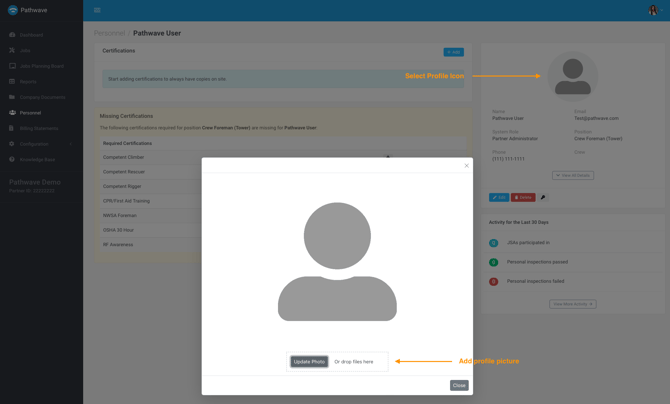Click the Add certification button

point(453,52)
